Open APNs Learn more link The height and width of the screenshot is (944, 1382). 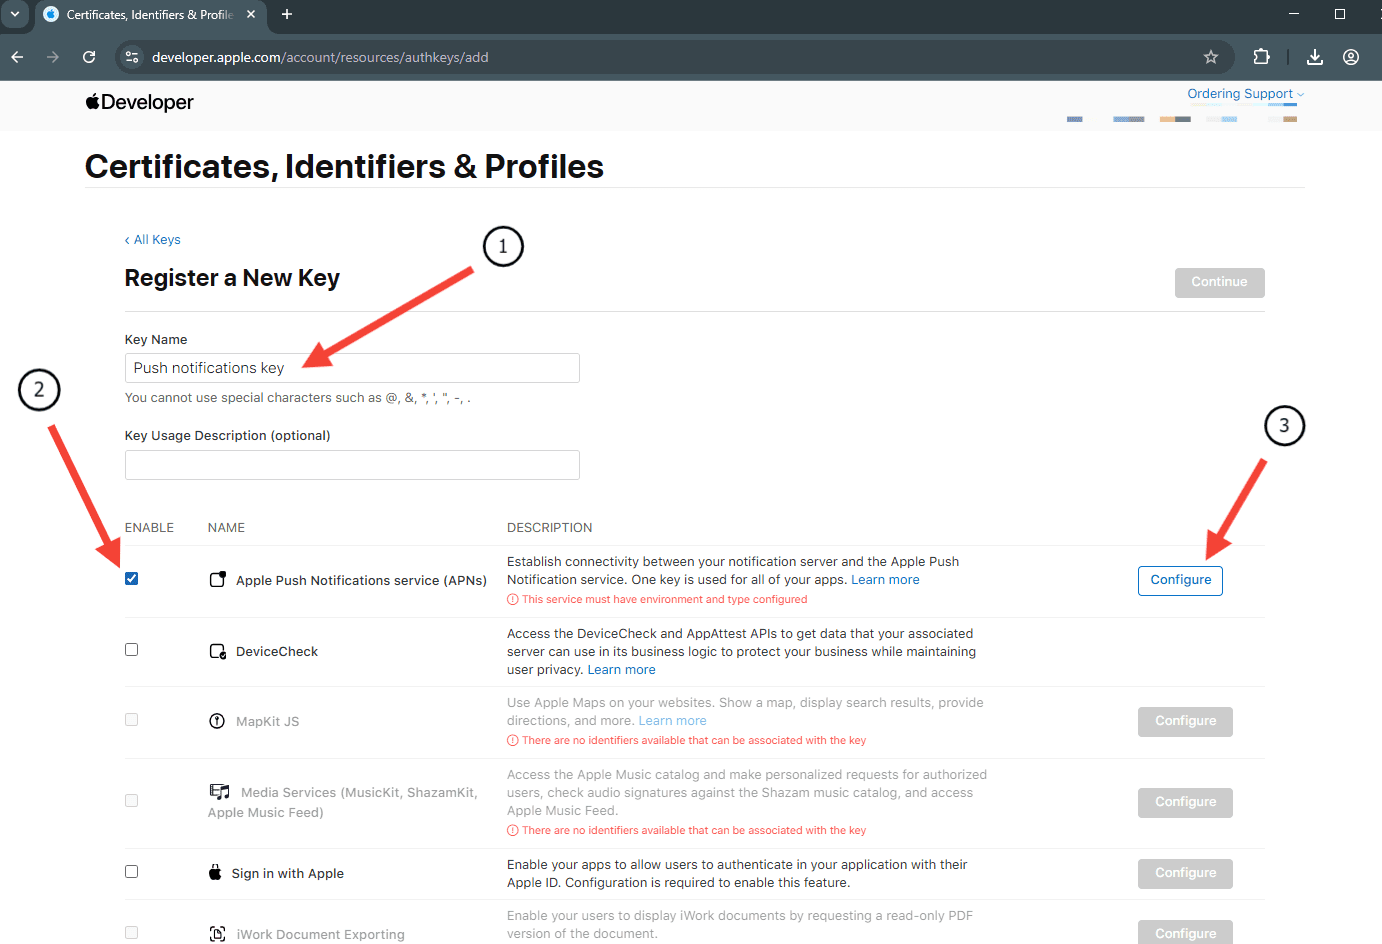(x=885, y=580)
